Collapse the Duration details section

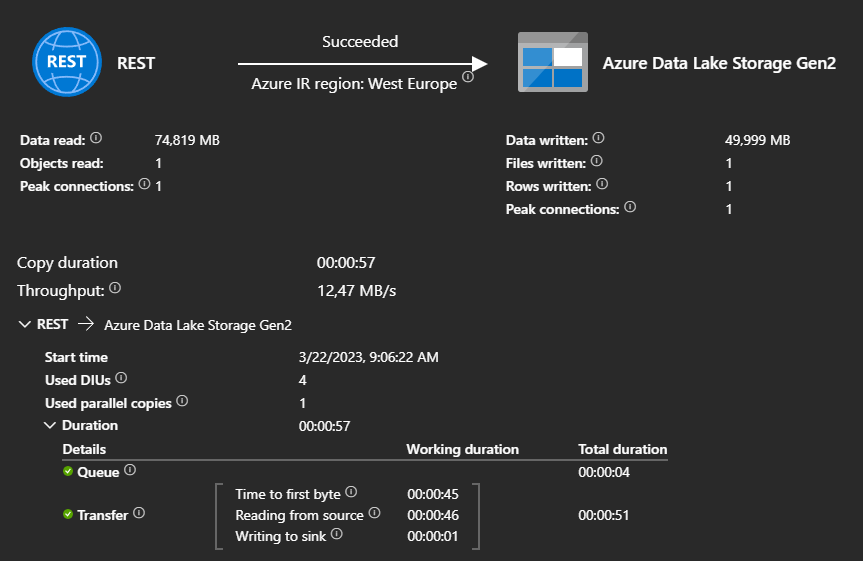(50, 425)
